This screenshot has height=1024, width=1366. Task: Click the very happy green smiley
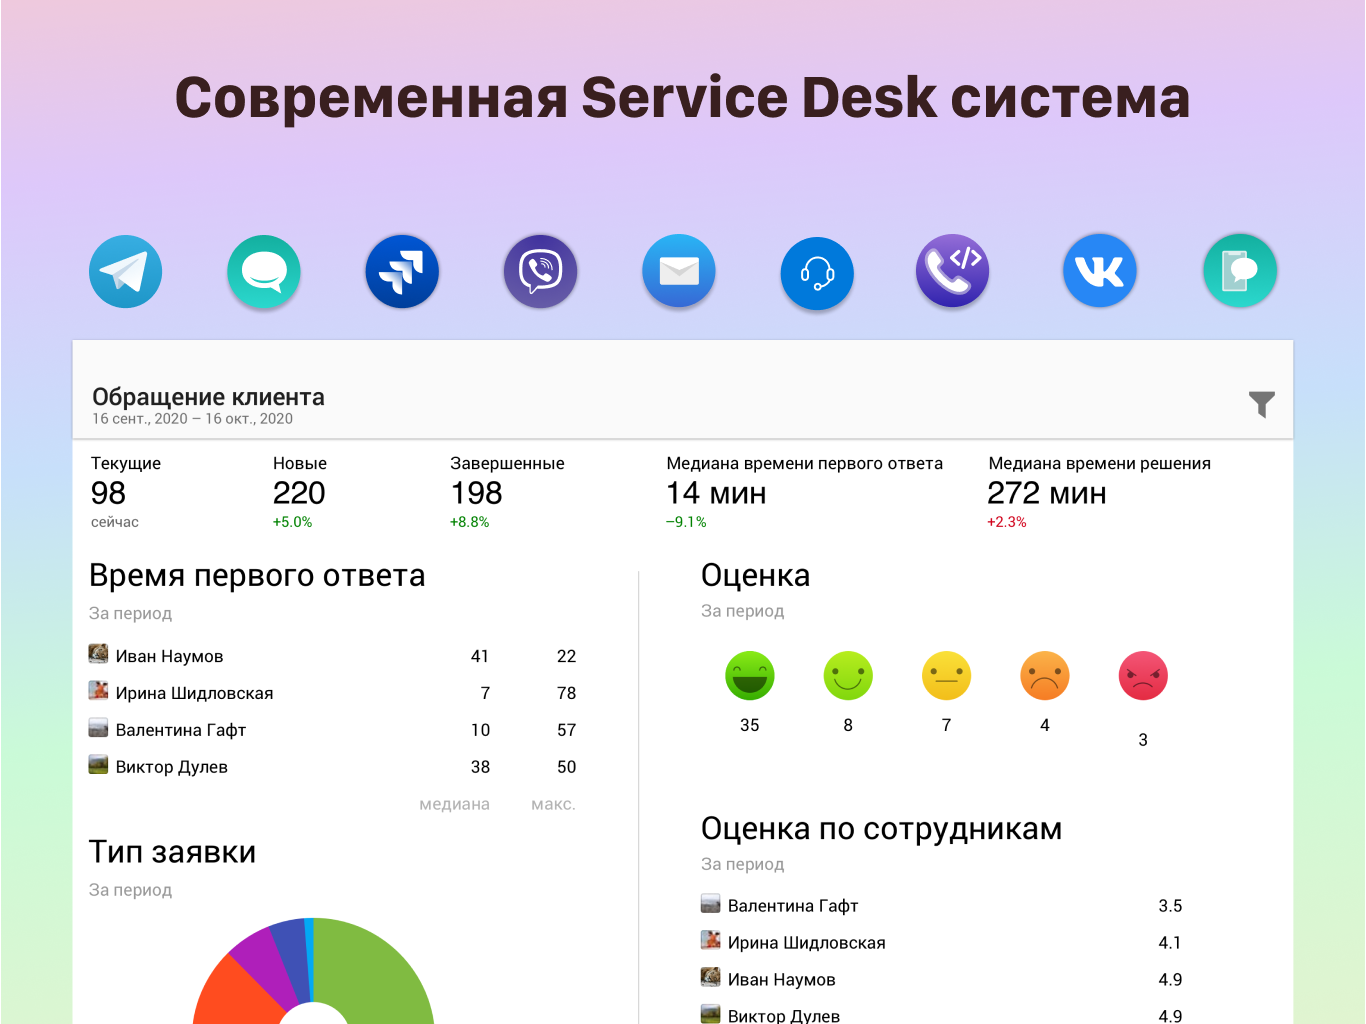(750, 676)
